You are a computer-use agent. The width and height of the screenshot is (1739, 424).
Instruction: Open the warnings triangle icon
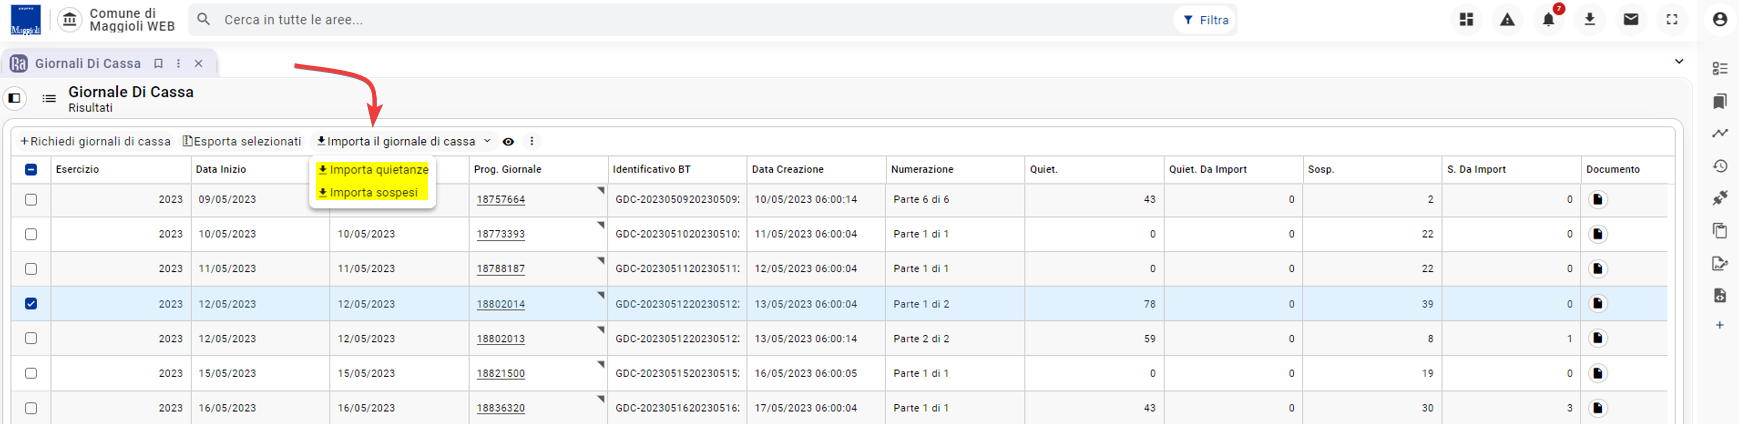pos(1507,19)
